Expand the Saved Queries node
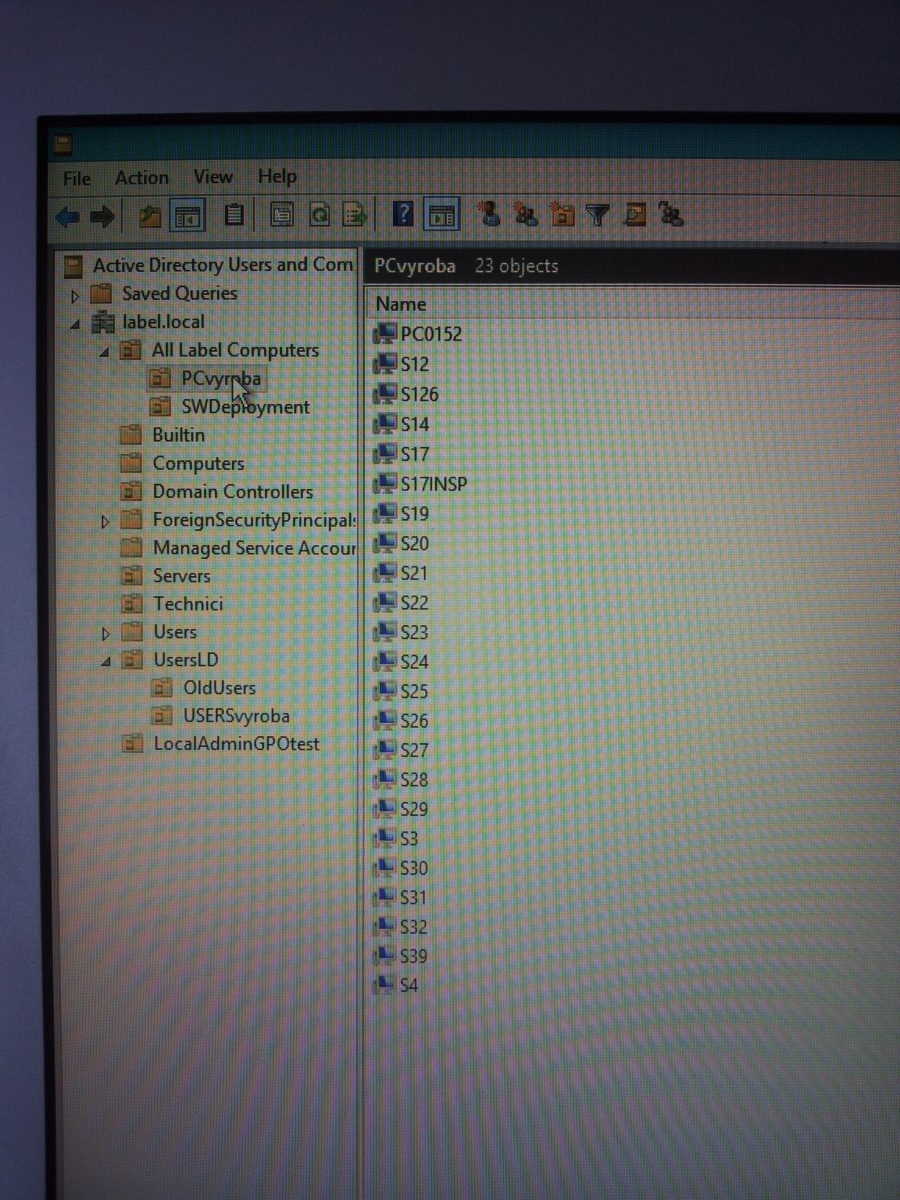The width and height of the screenshot is (900, 1200). click(75, 296)
